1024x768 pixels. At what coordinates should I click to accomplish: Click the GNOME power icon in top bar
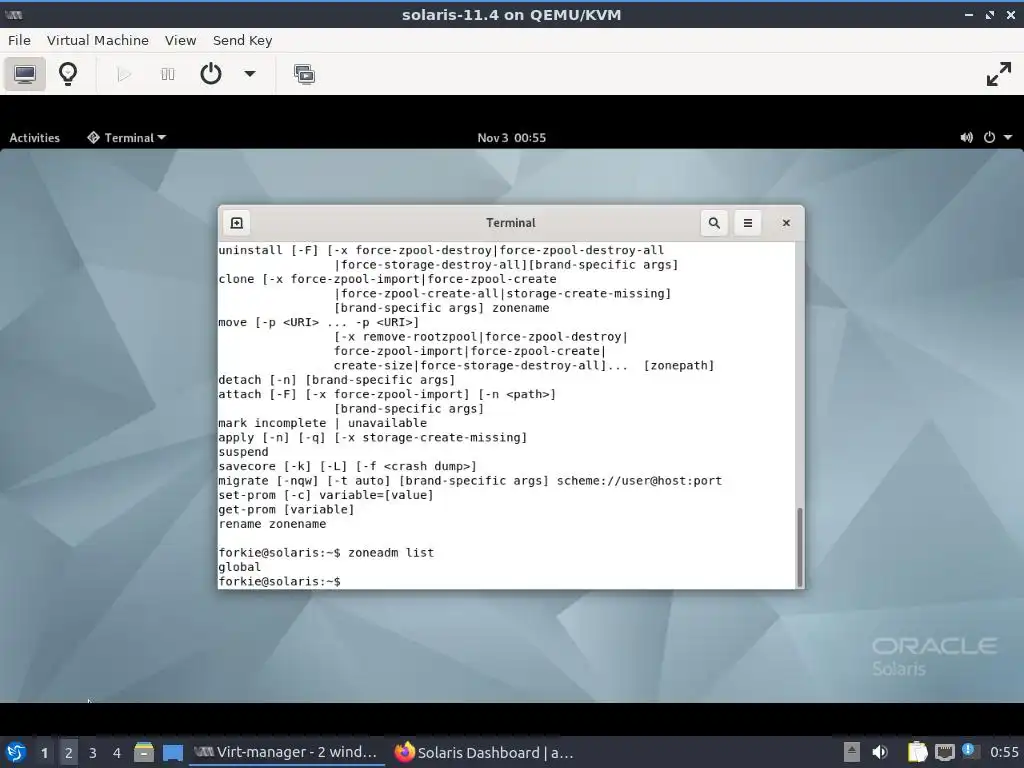[989, 138]
